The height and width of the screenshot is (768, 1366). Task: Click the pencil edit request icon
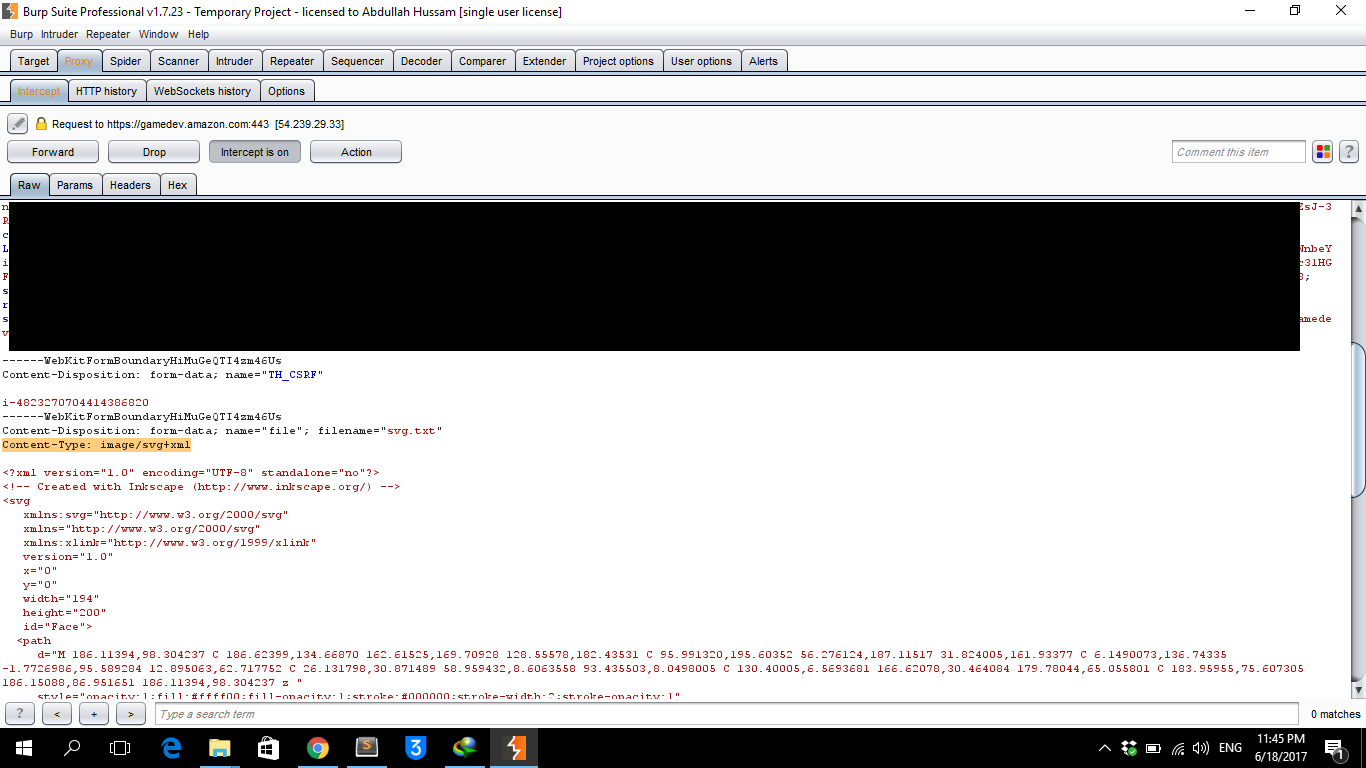point(17,124)
